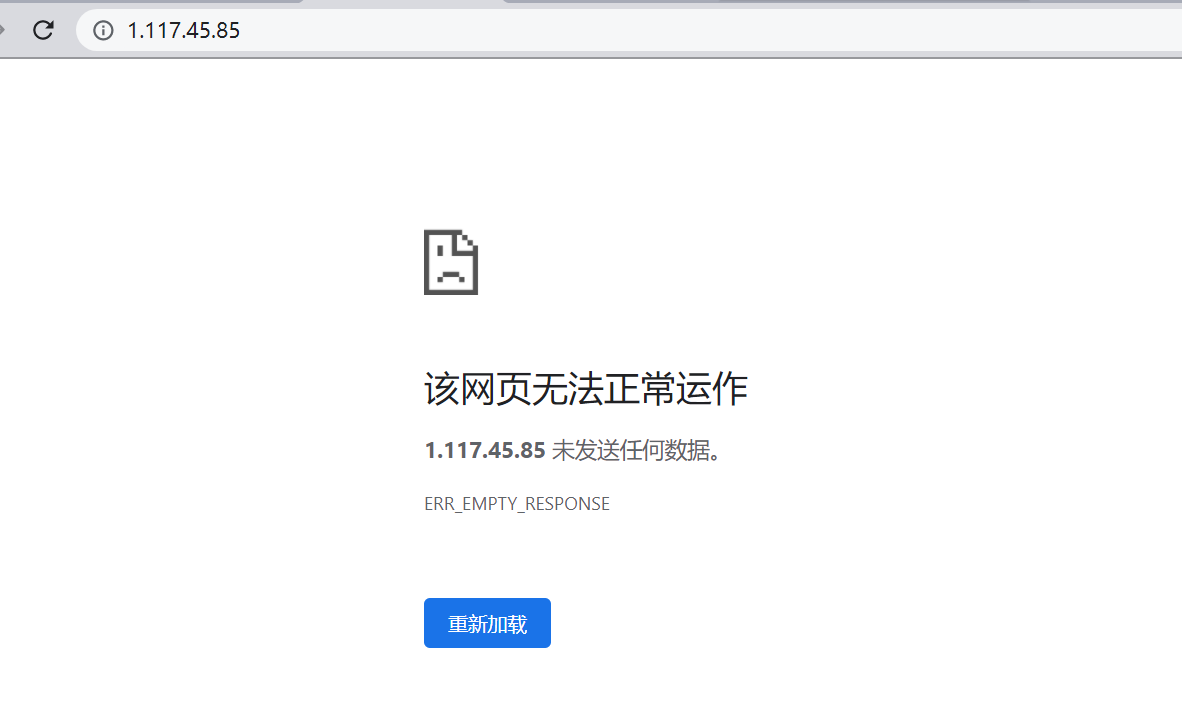The width and height of the screenshot is (1182, 718).
Task: Click the letter i inside the circled info icon
Action: click(x=103, y=30)
